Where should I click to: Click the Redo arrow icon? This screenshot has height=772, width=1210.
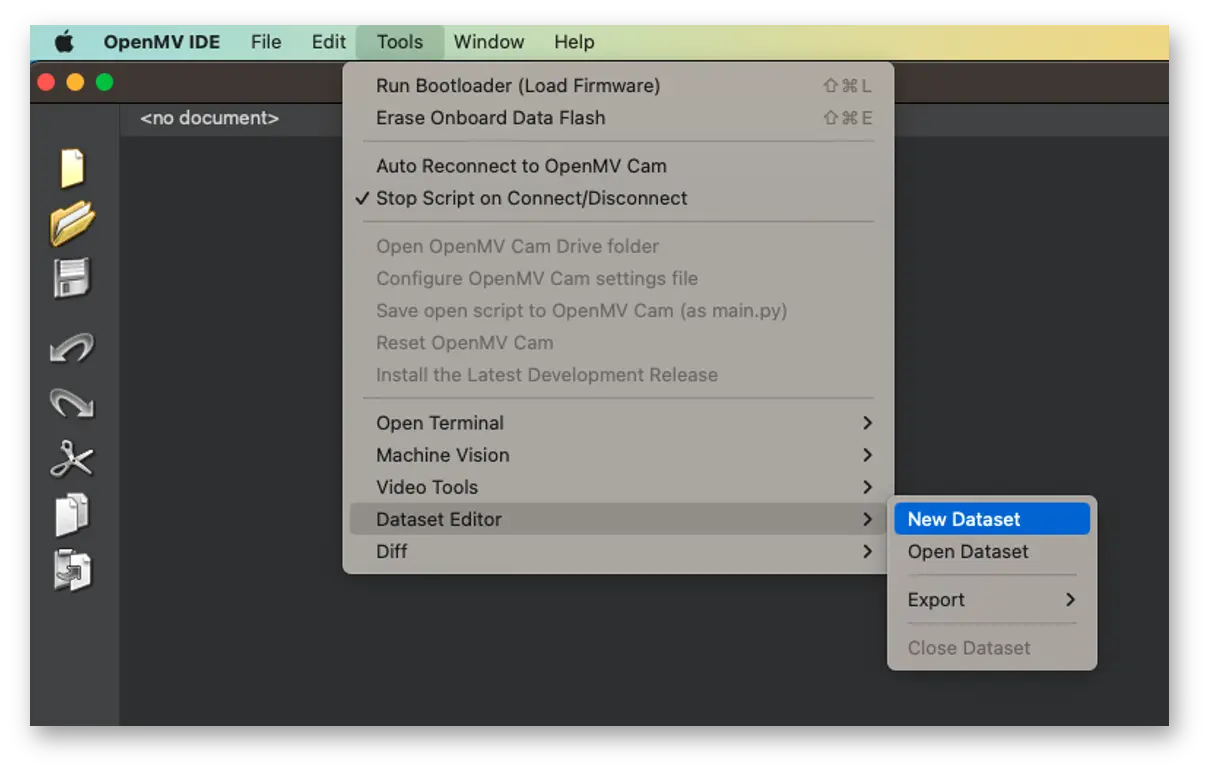72,403
